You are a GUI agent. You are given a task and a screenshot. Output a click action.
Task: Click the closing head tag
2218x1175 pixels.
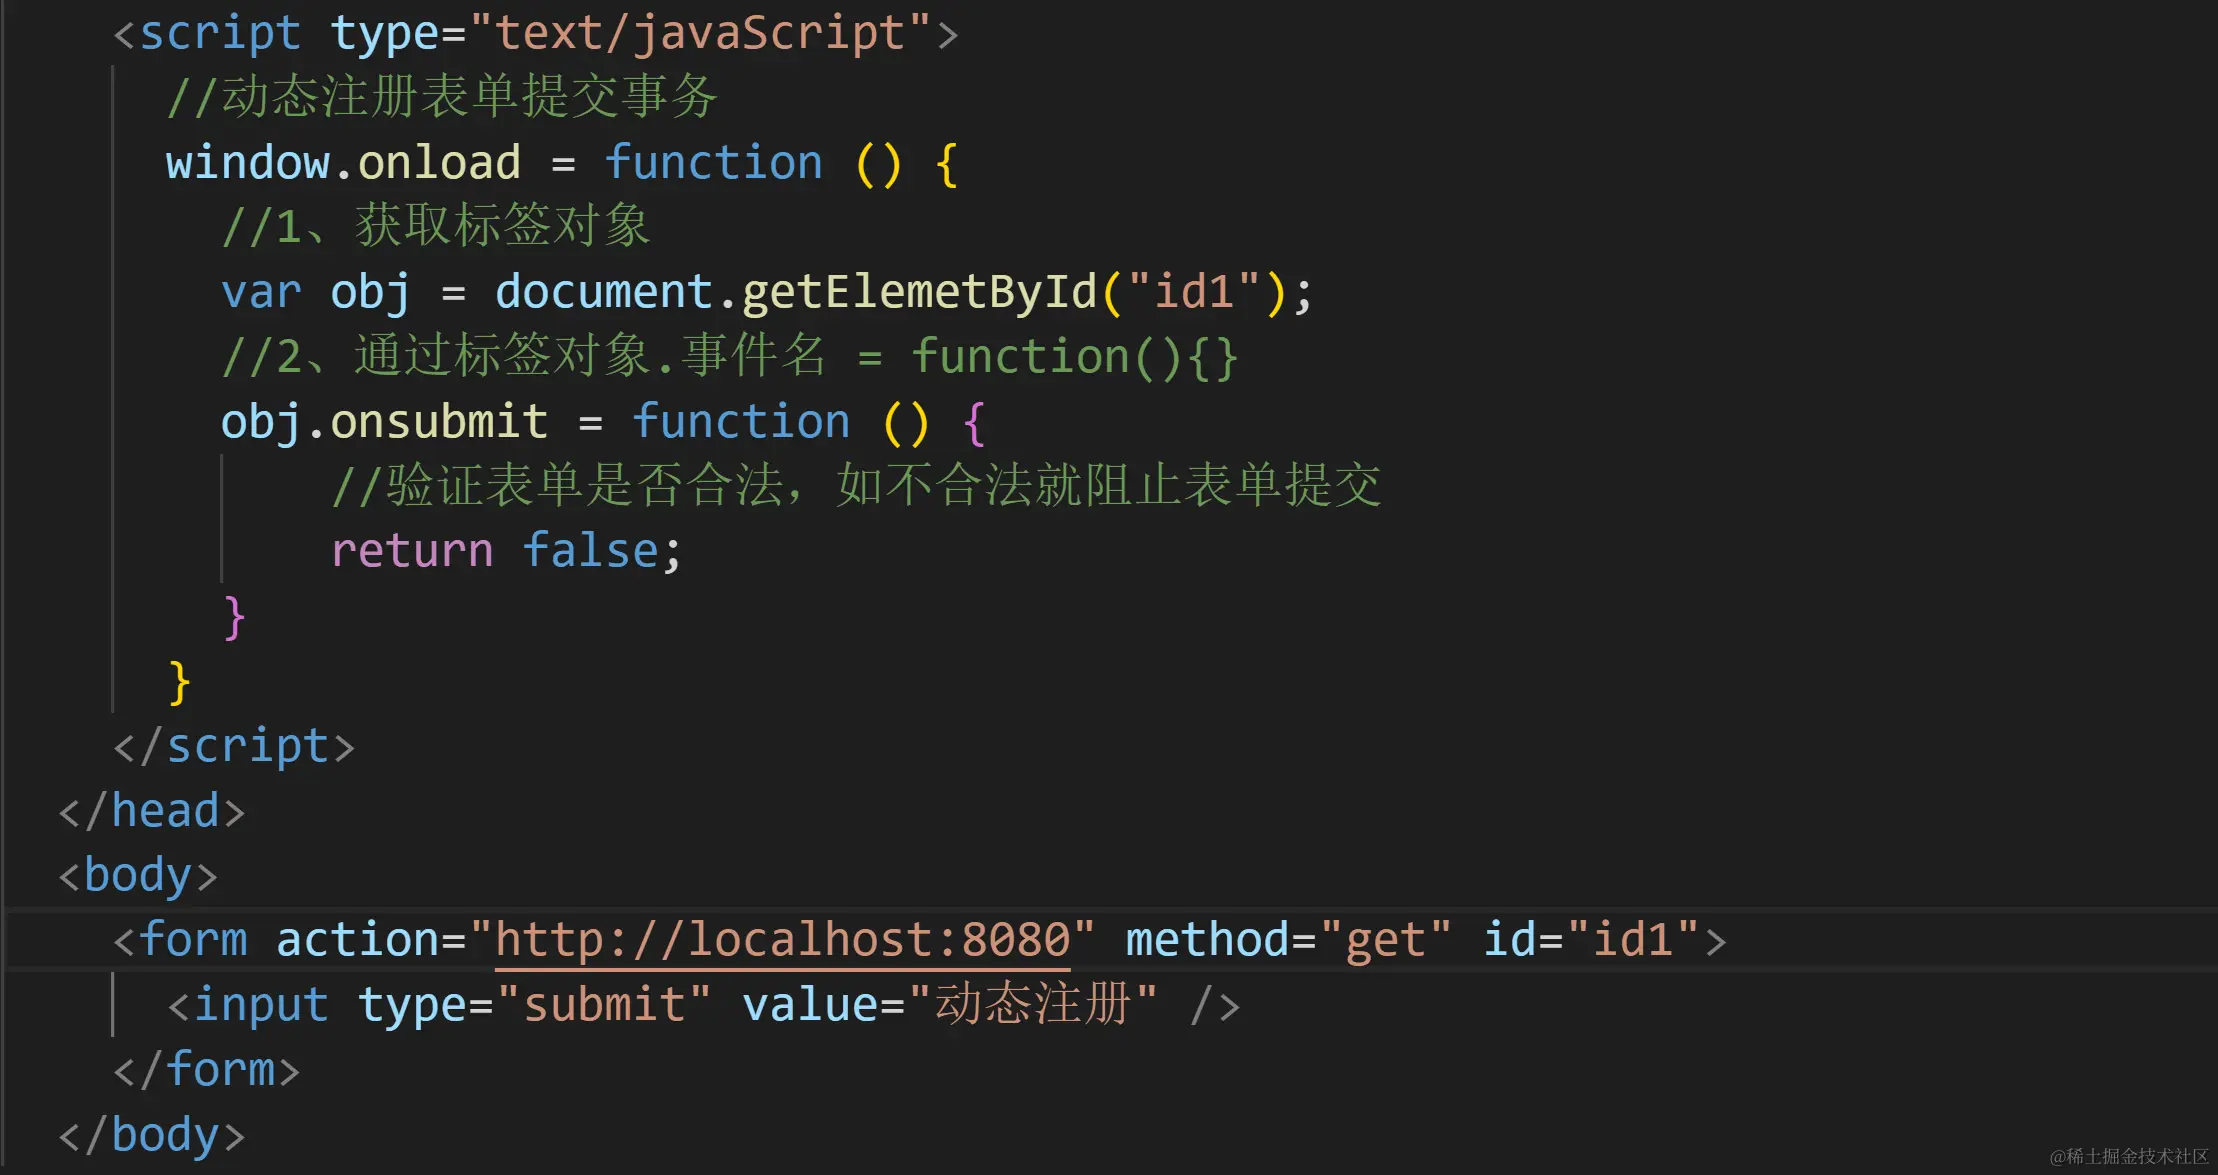click(152, 811)
